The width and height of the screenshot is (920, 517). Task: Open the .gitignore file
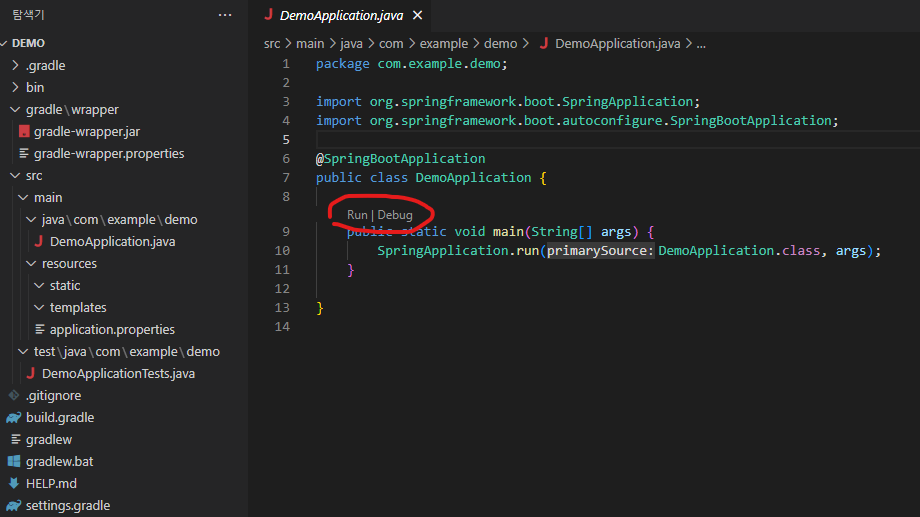(x=53, y=396)
